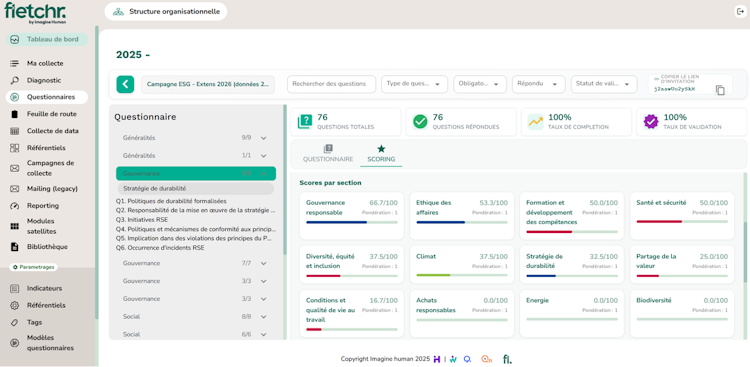The height and width of the screenshot is (367, 750).
Task: Click the Taux de completion chart icon
Action: pos(536,122)
